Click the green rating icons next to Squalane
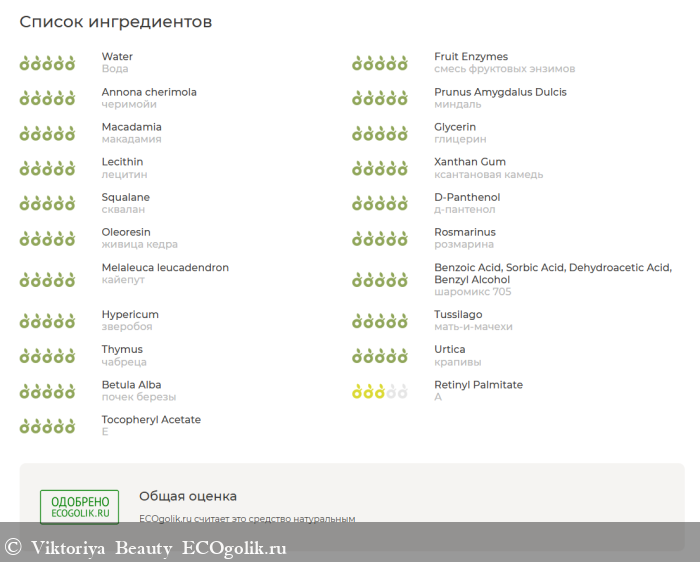The width and height of the screenshot is (700, 562). point(47,203)
